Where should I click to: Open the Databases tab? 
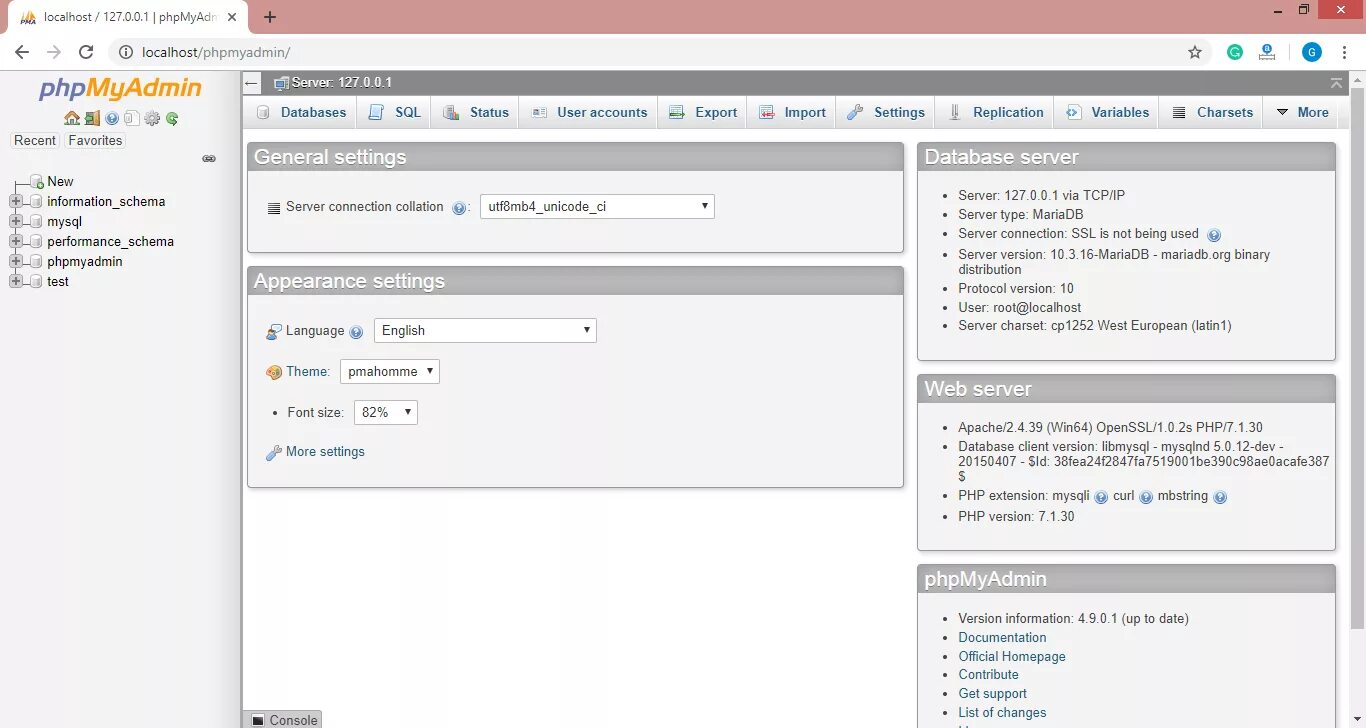click(x=300, y=112)
